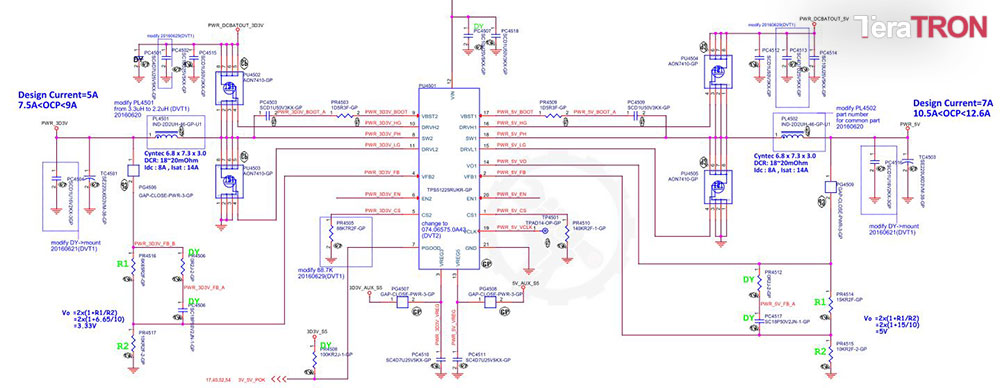Click the PGOOD pin name on the IC
The image size is (1000, 388).
[x=430, y=248]
